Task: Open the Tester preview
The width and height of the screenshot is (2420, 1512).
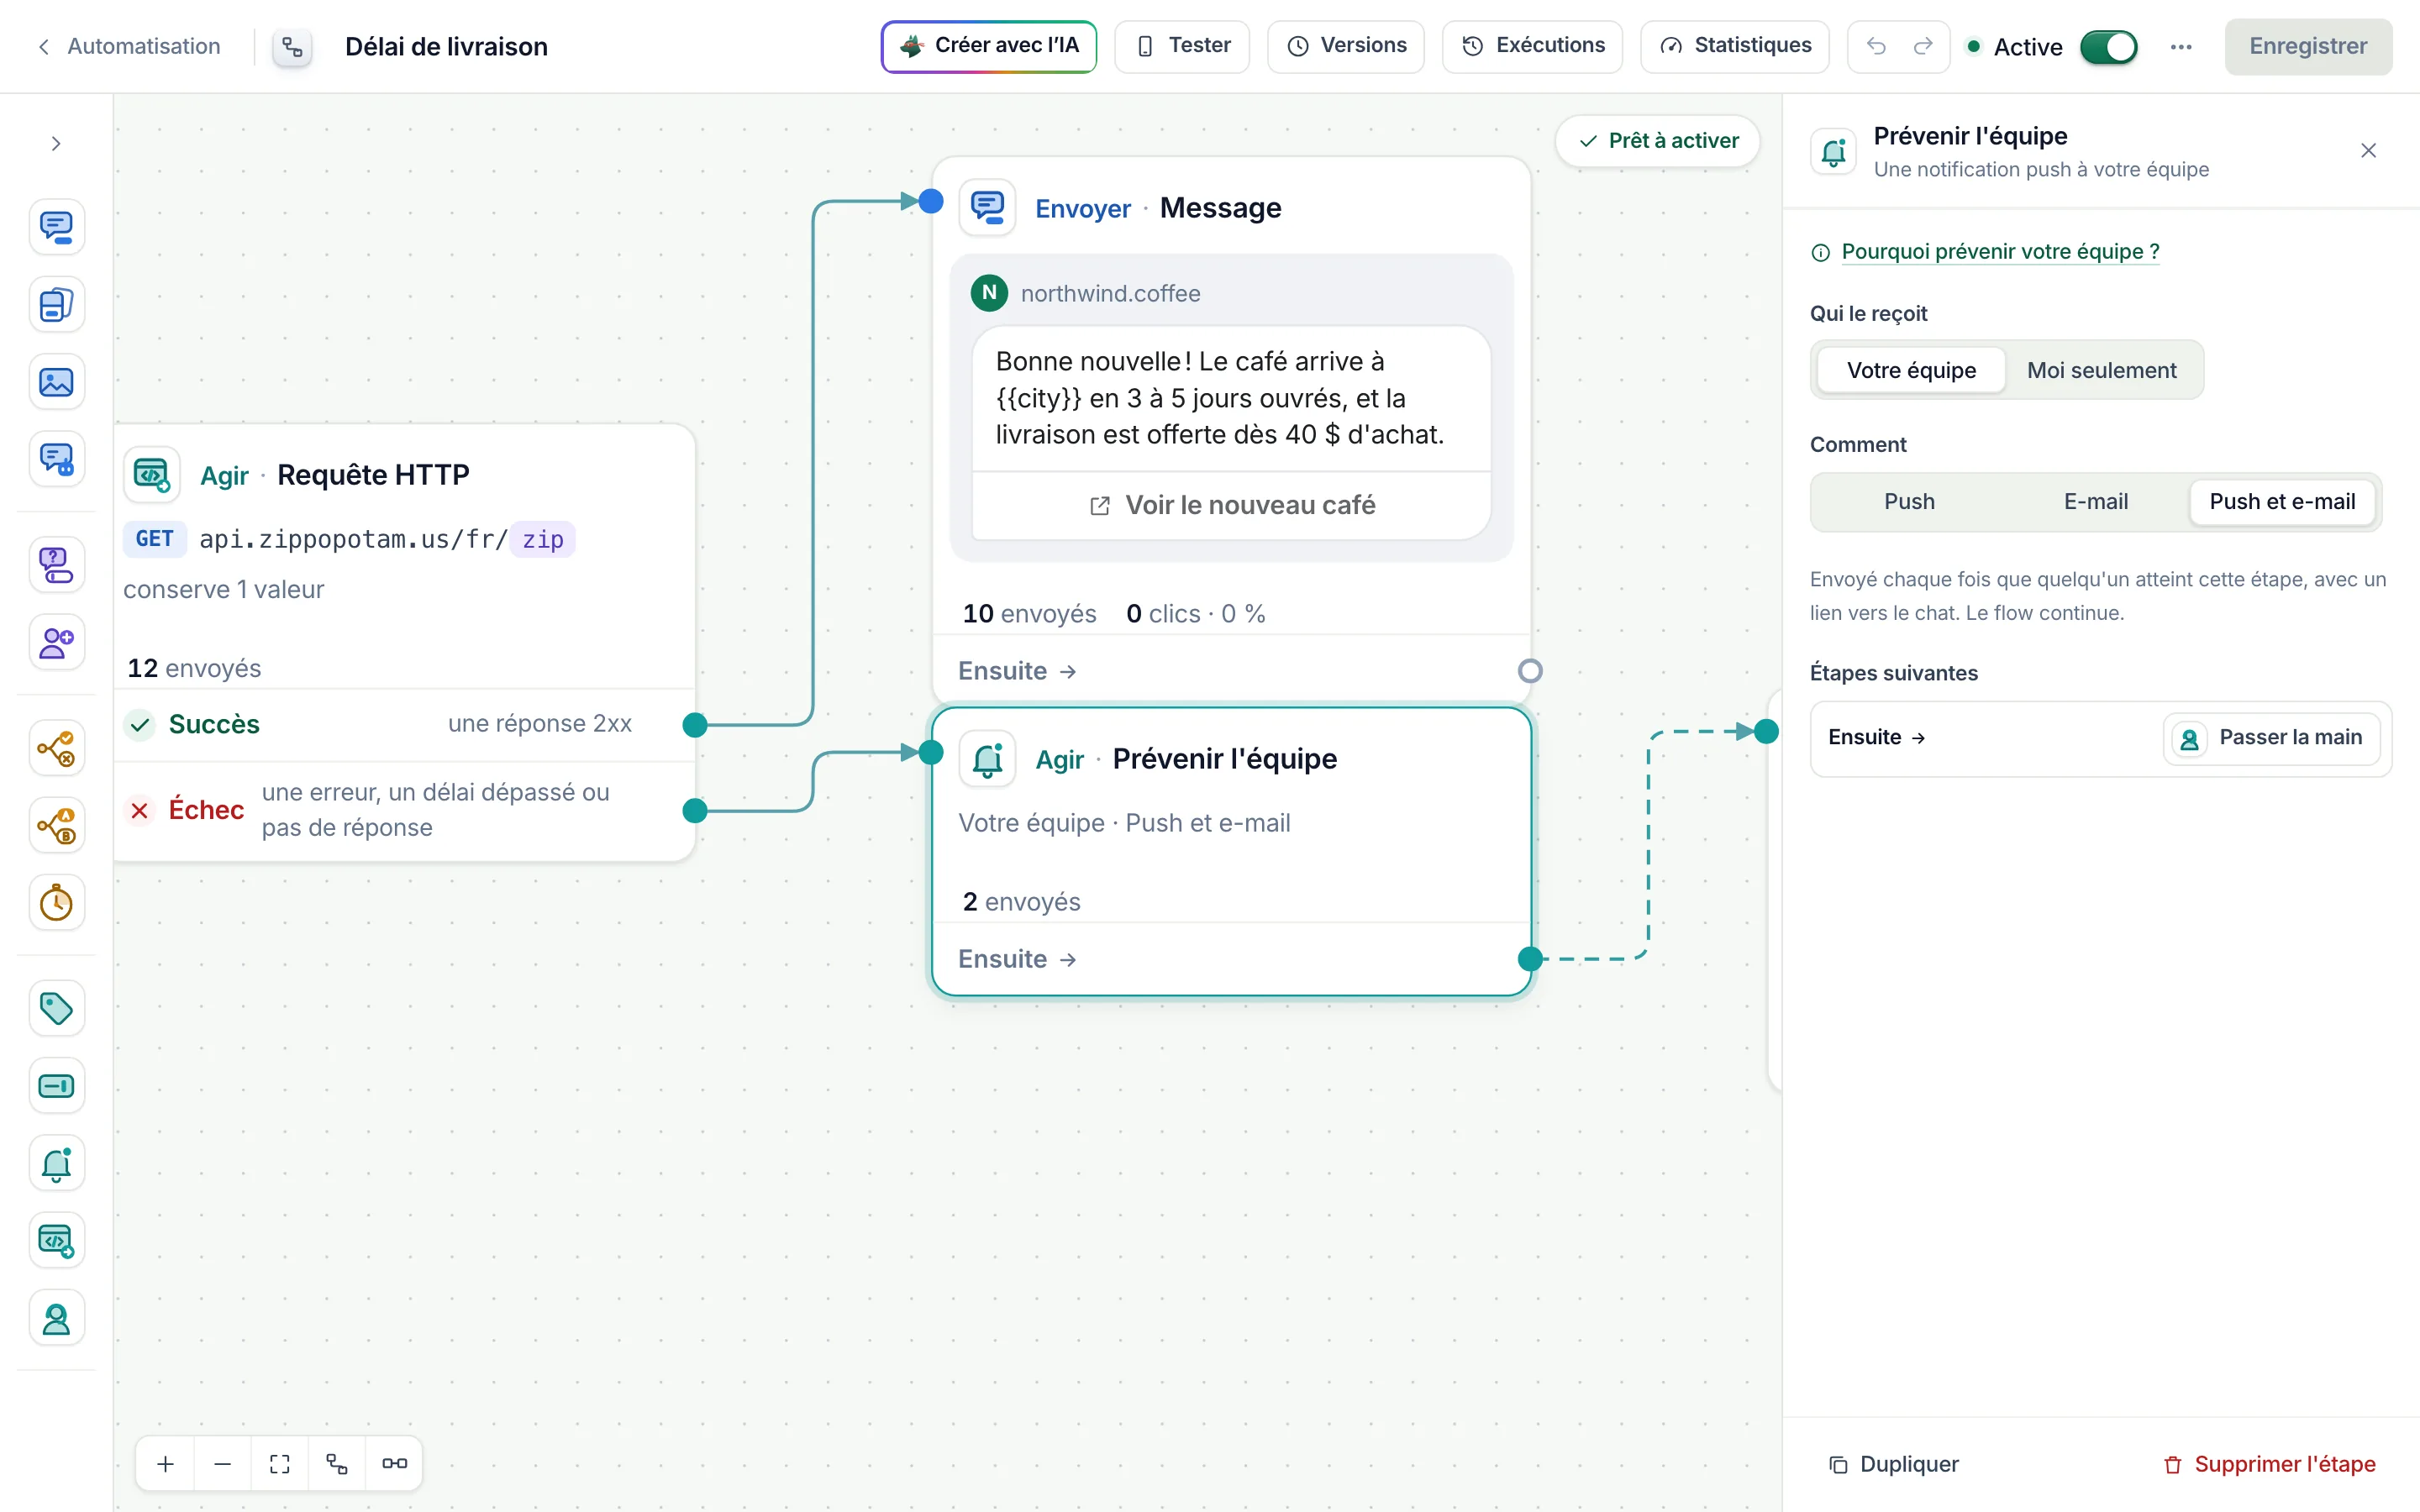Action: (1182, 46)
